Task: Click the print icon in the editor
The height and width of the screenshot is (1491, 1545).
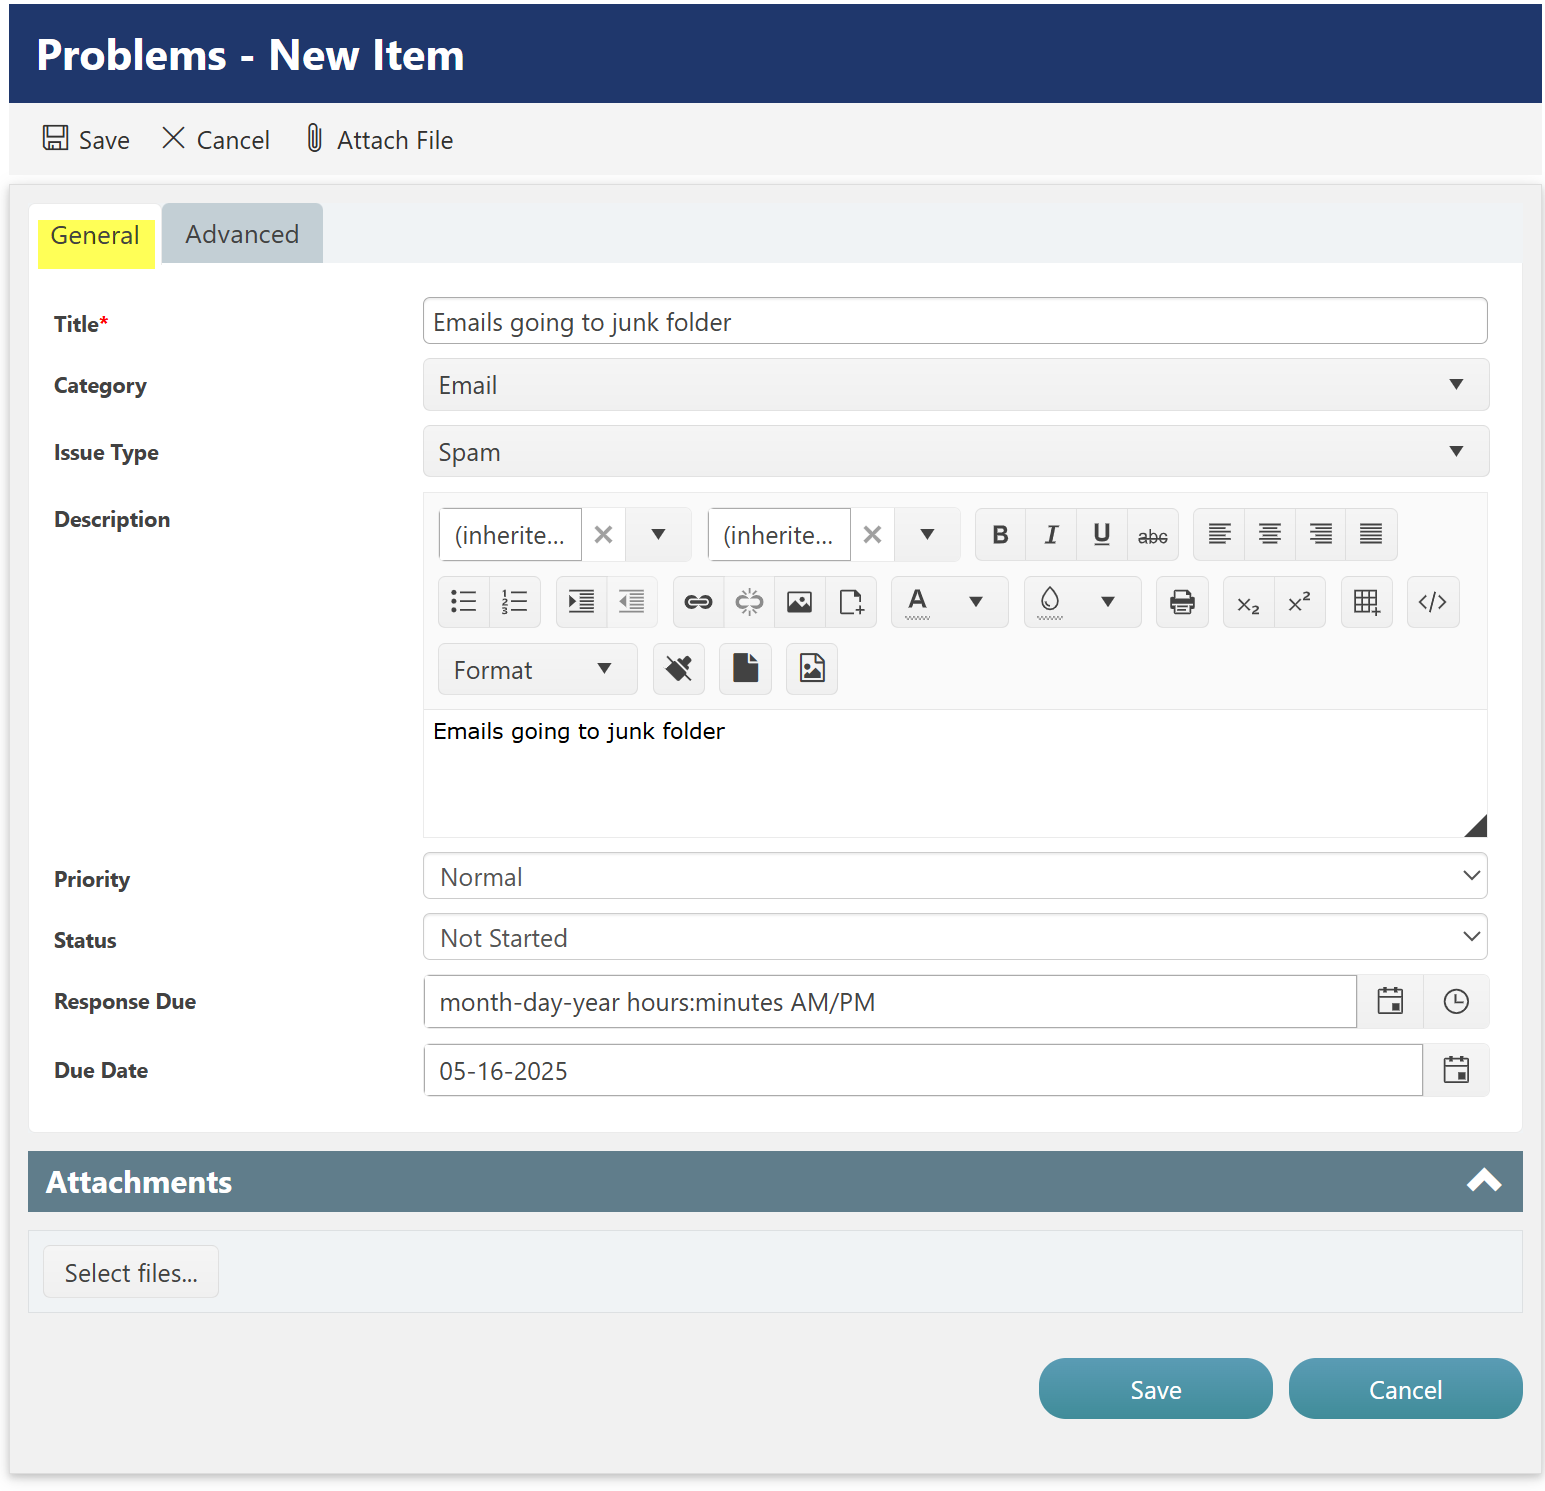Action: click(1181, 601)
